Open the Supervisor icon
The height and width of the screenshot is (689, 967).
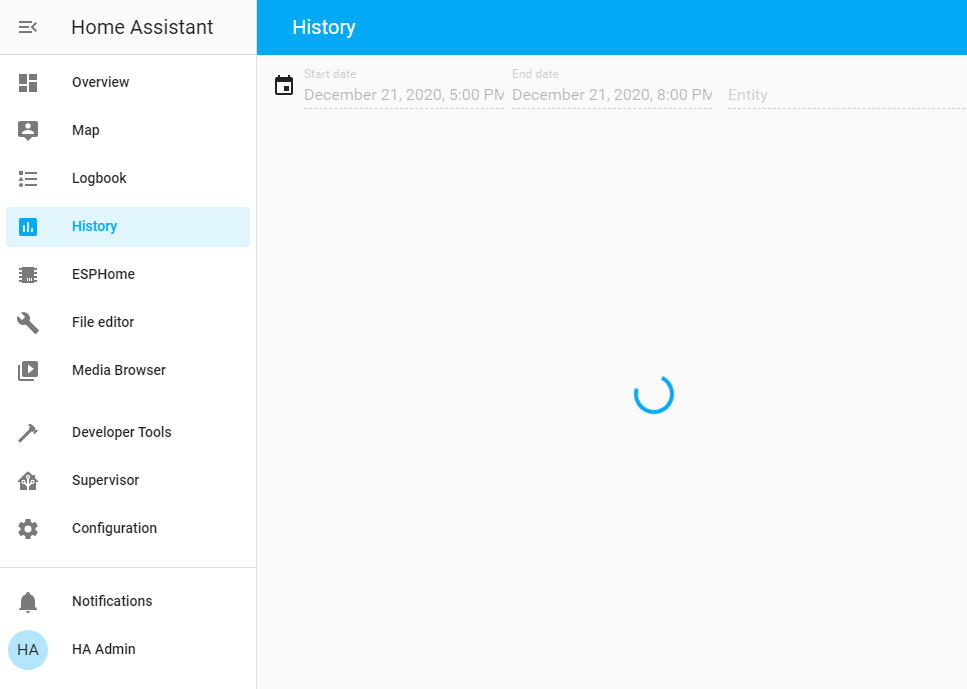[x=28, y=480]
